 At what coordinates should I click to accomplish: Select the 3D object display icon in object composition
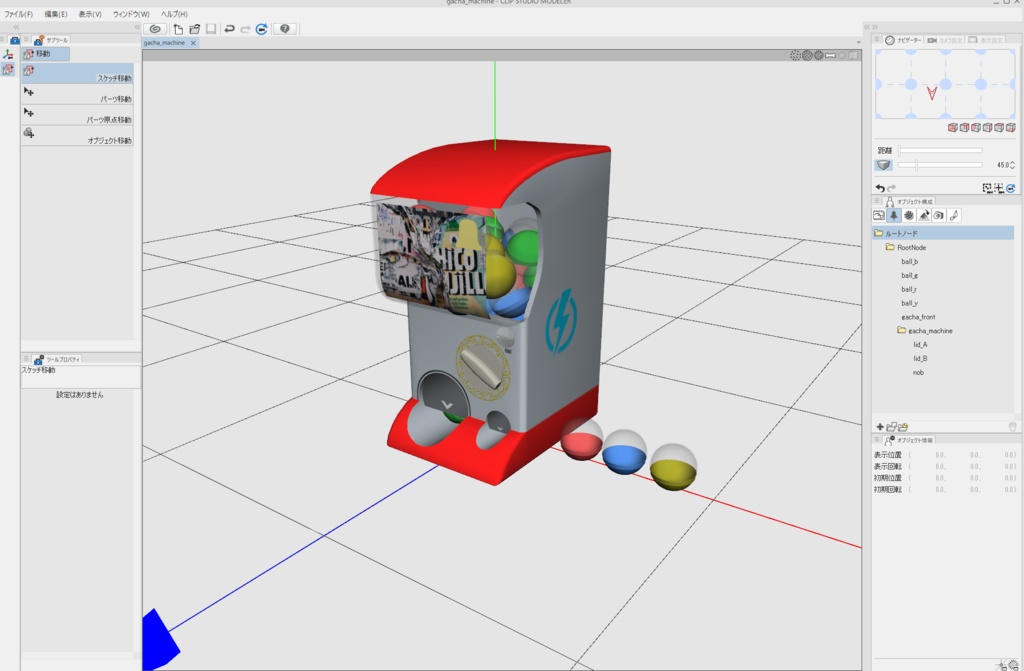pyautogui.click(x=893, y=213)
